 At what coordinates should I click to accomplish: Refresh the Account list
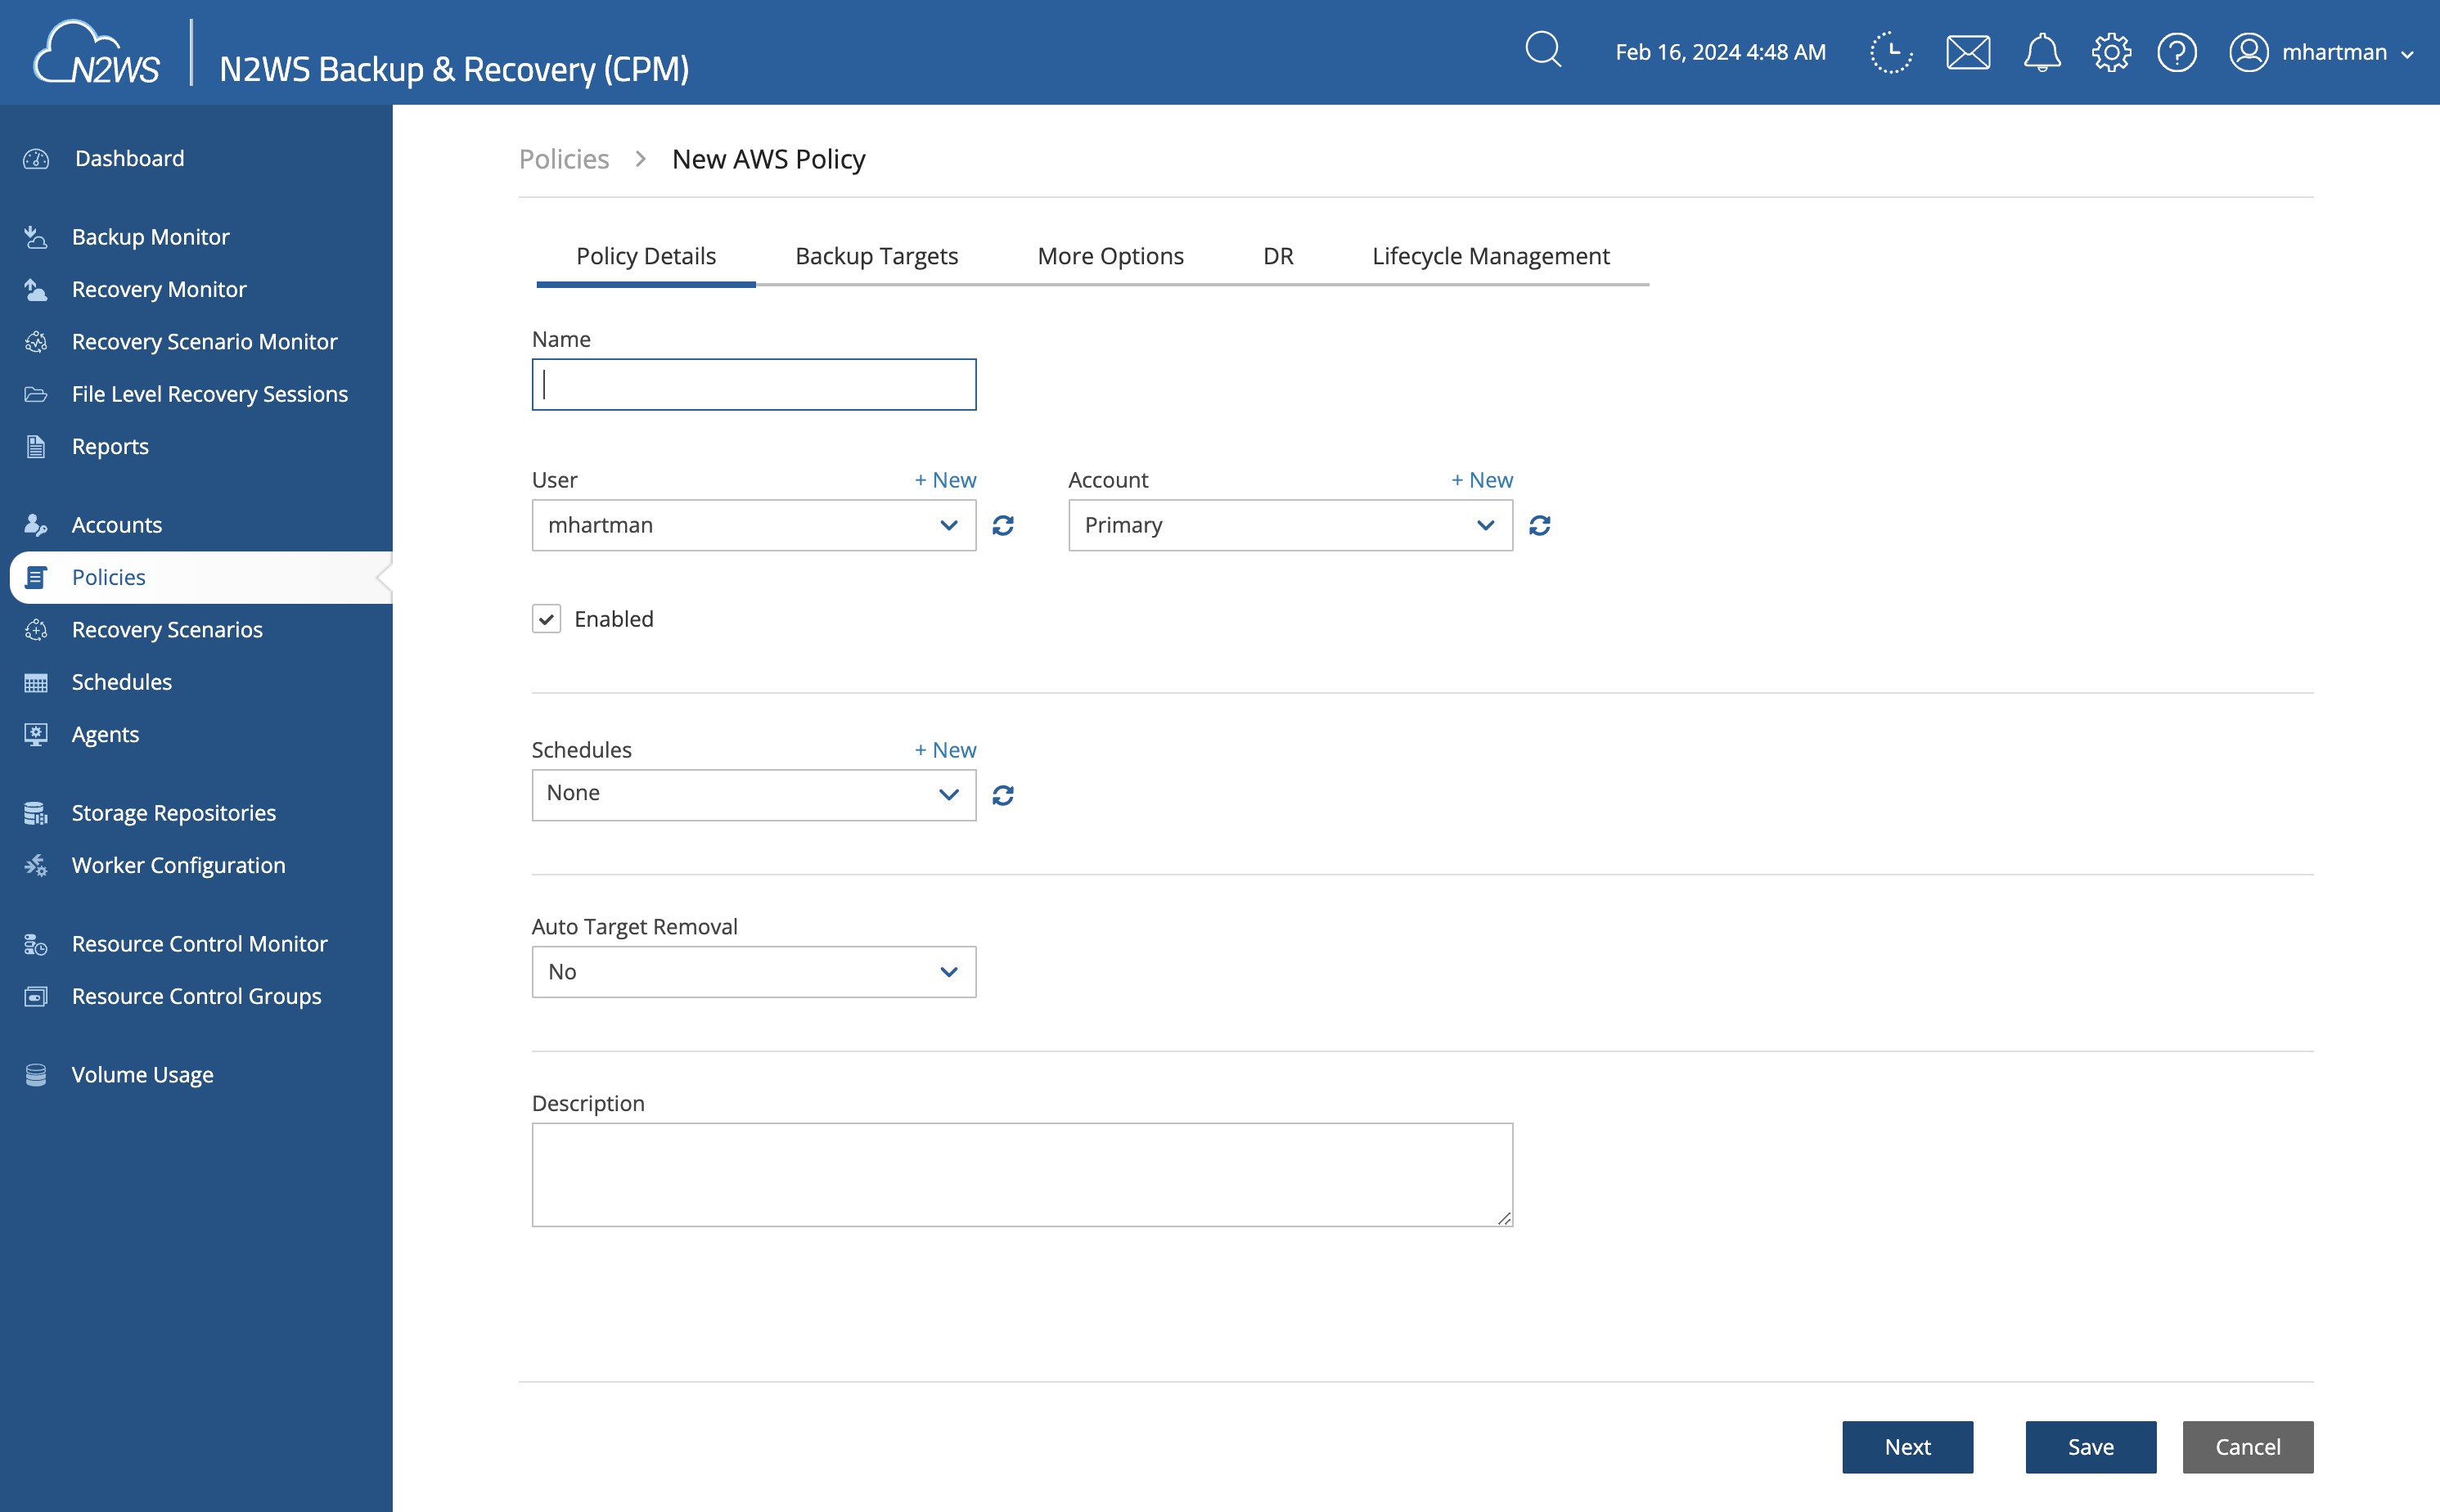(1539, 525)
